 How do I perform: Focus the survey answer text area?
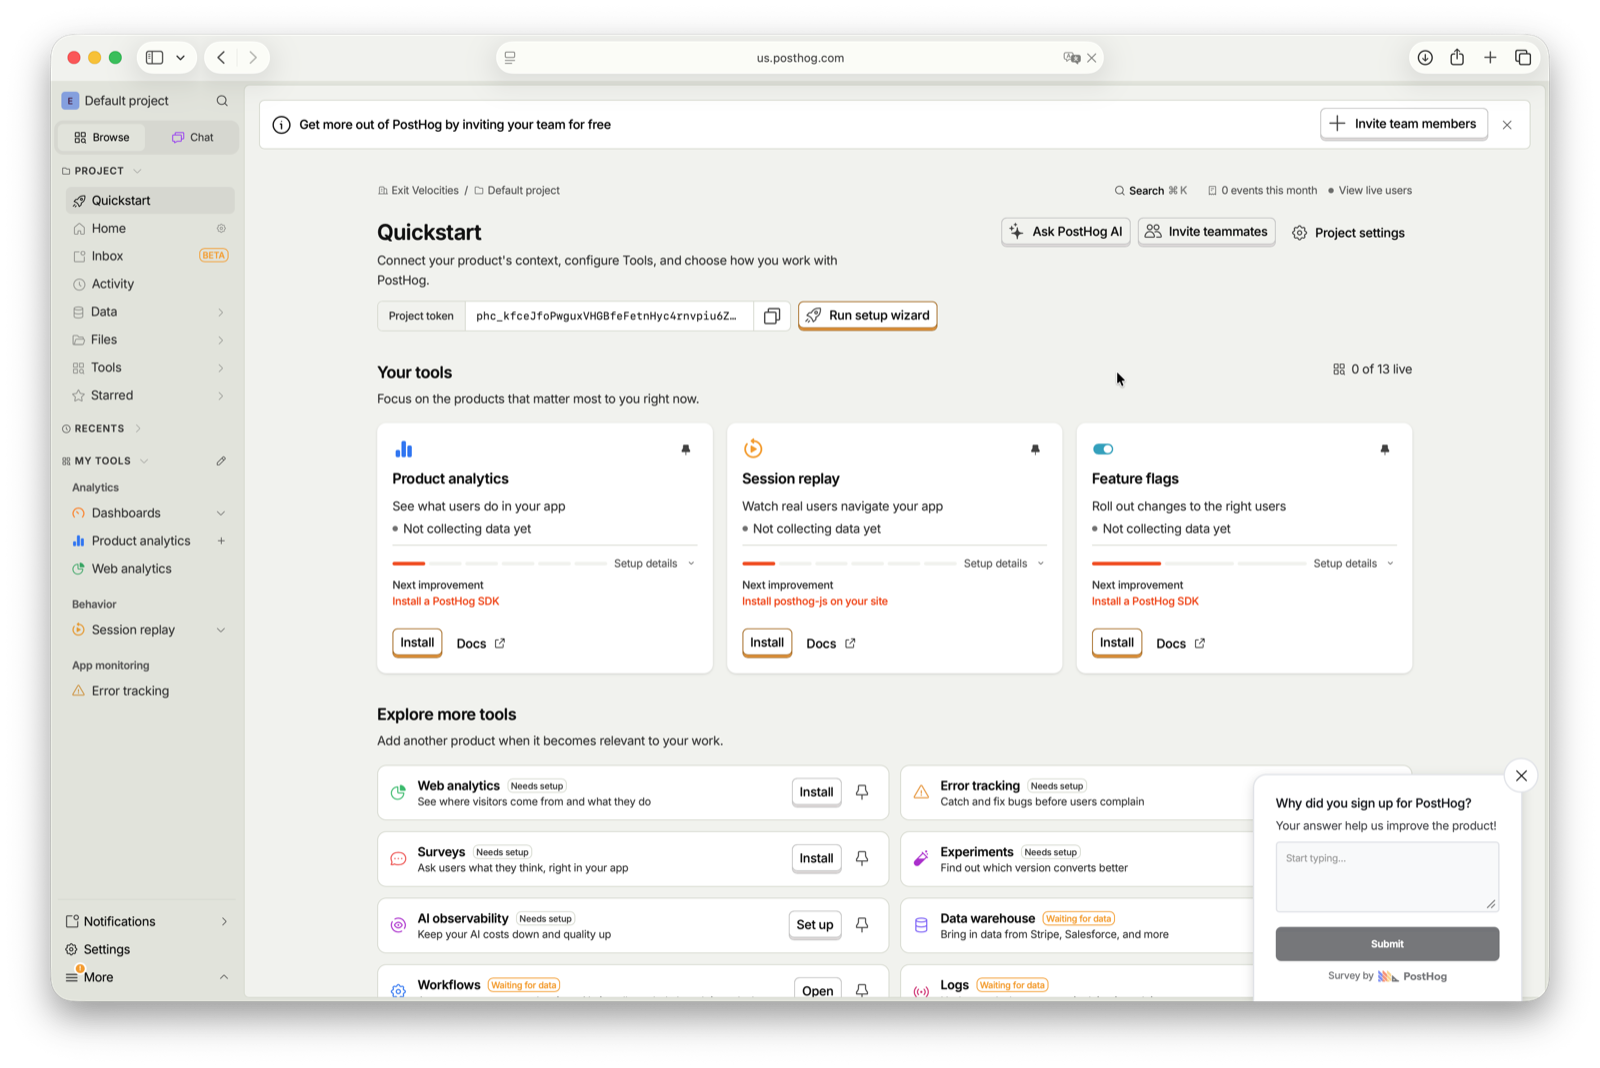tap(1387, 877)
